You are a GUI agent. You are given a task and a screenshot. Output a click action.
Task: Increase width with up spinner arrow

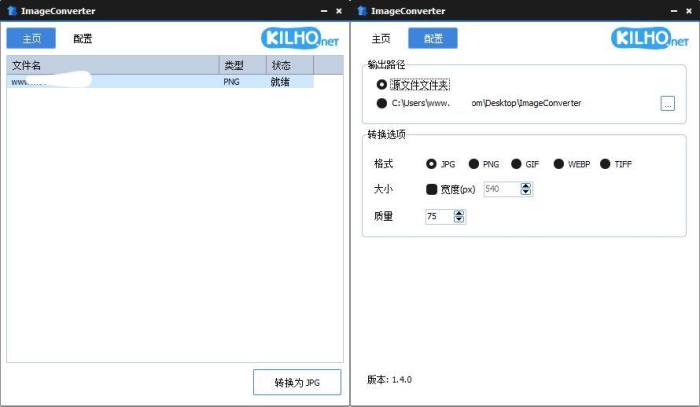(526, 186)
